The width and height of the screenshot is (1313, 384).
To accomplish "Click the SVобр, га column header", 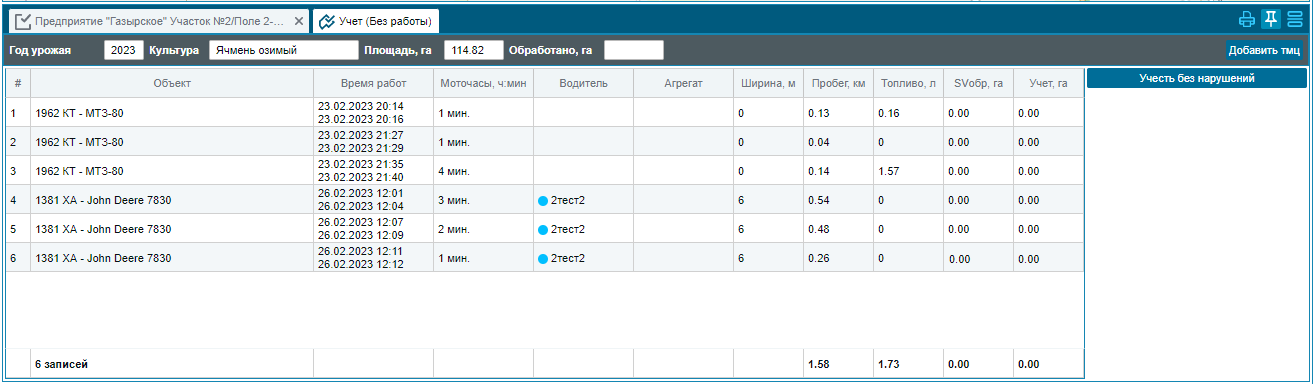I will [978, 83].
